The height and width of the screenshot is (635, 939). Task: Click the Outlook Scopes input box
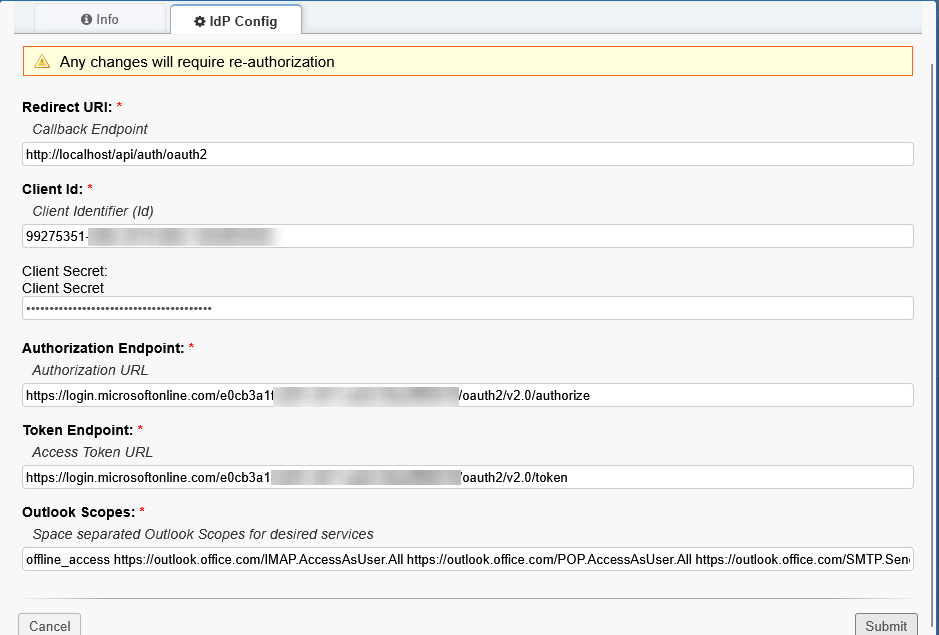467,559
